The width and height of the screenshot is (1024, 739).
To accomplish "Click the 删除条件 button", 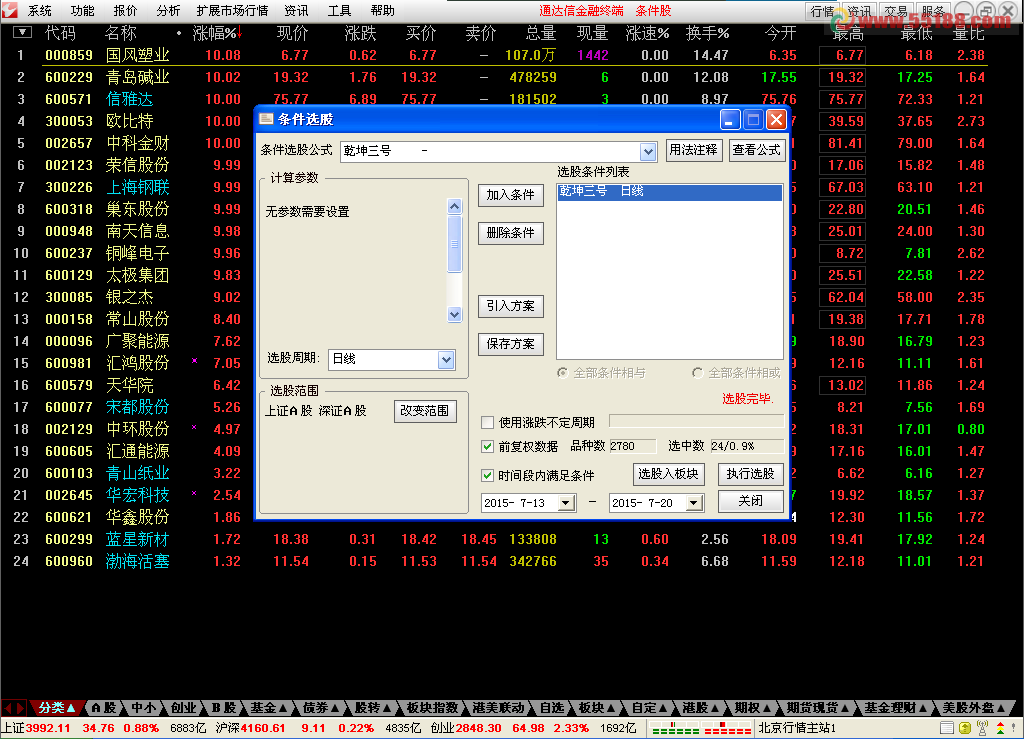I will (511, 233).
